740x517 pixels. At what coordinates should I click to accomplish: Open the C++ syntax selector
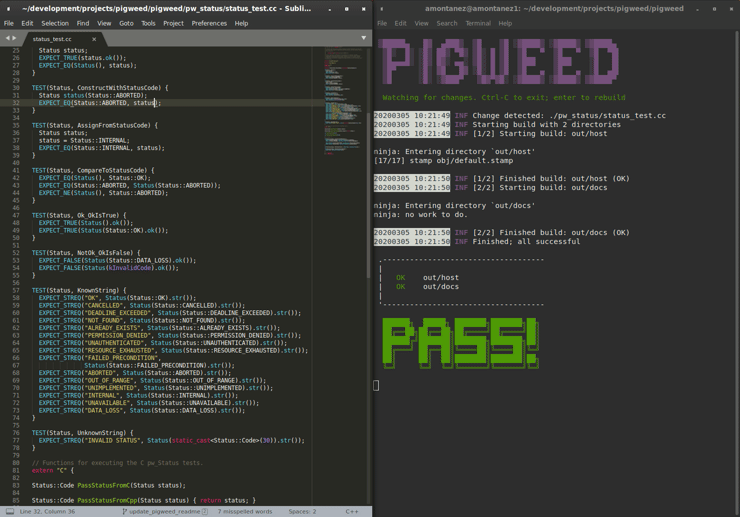[352, 511]
